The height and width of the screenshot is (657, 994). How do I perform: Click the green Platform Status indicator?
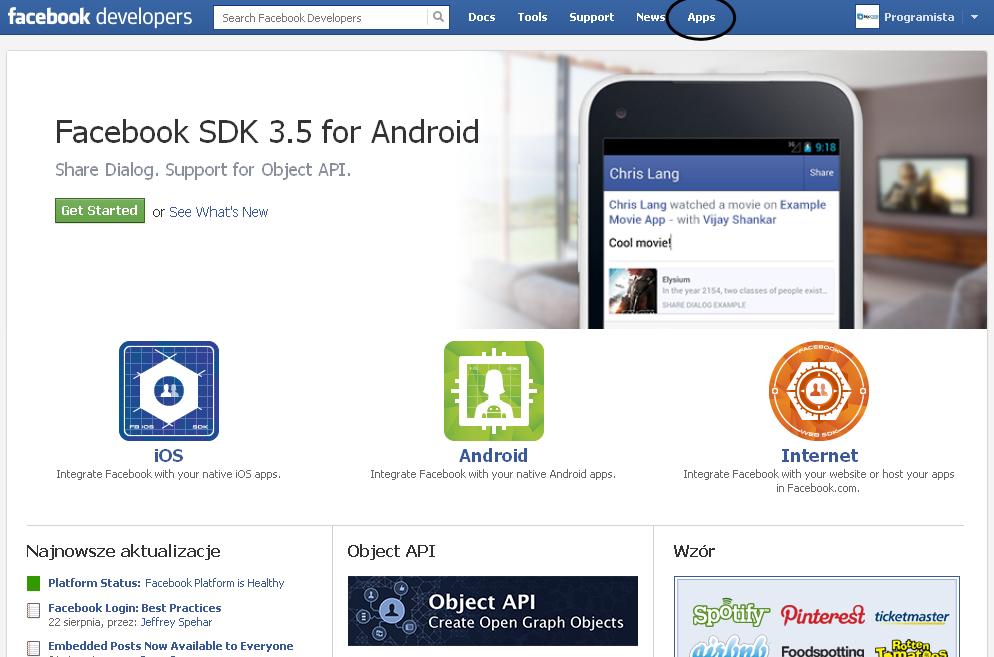point(34,583)
